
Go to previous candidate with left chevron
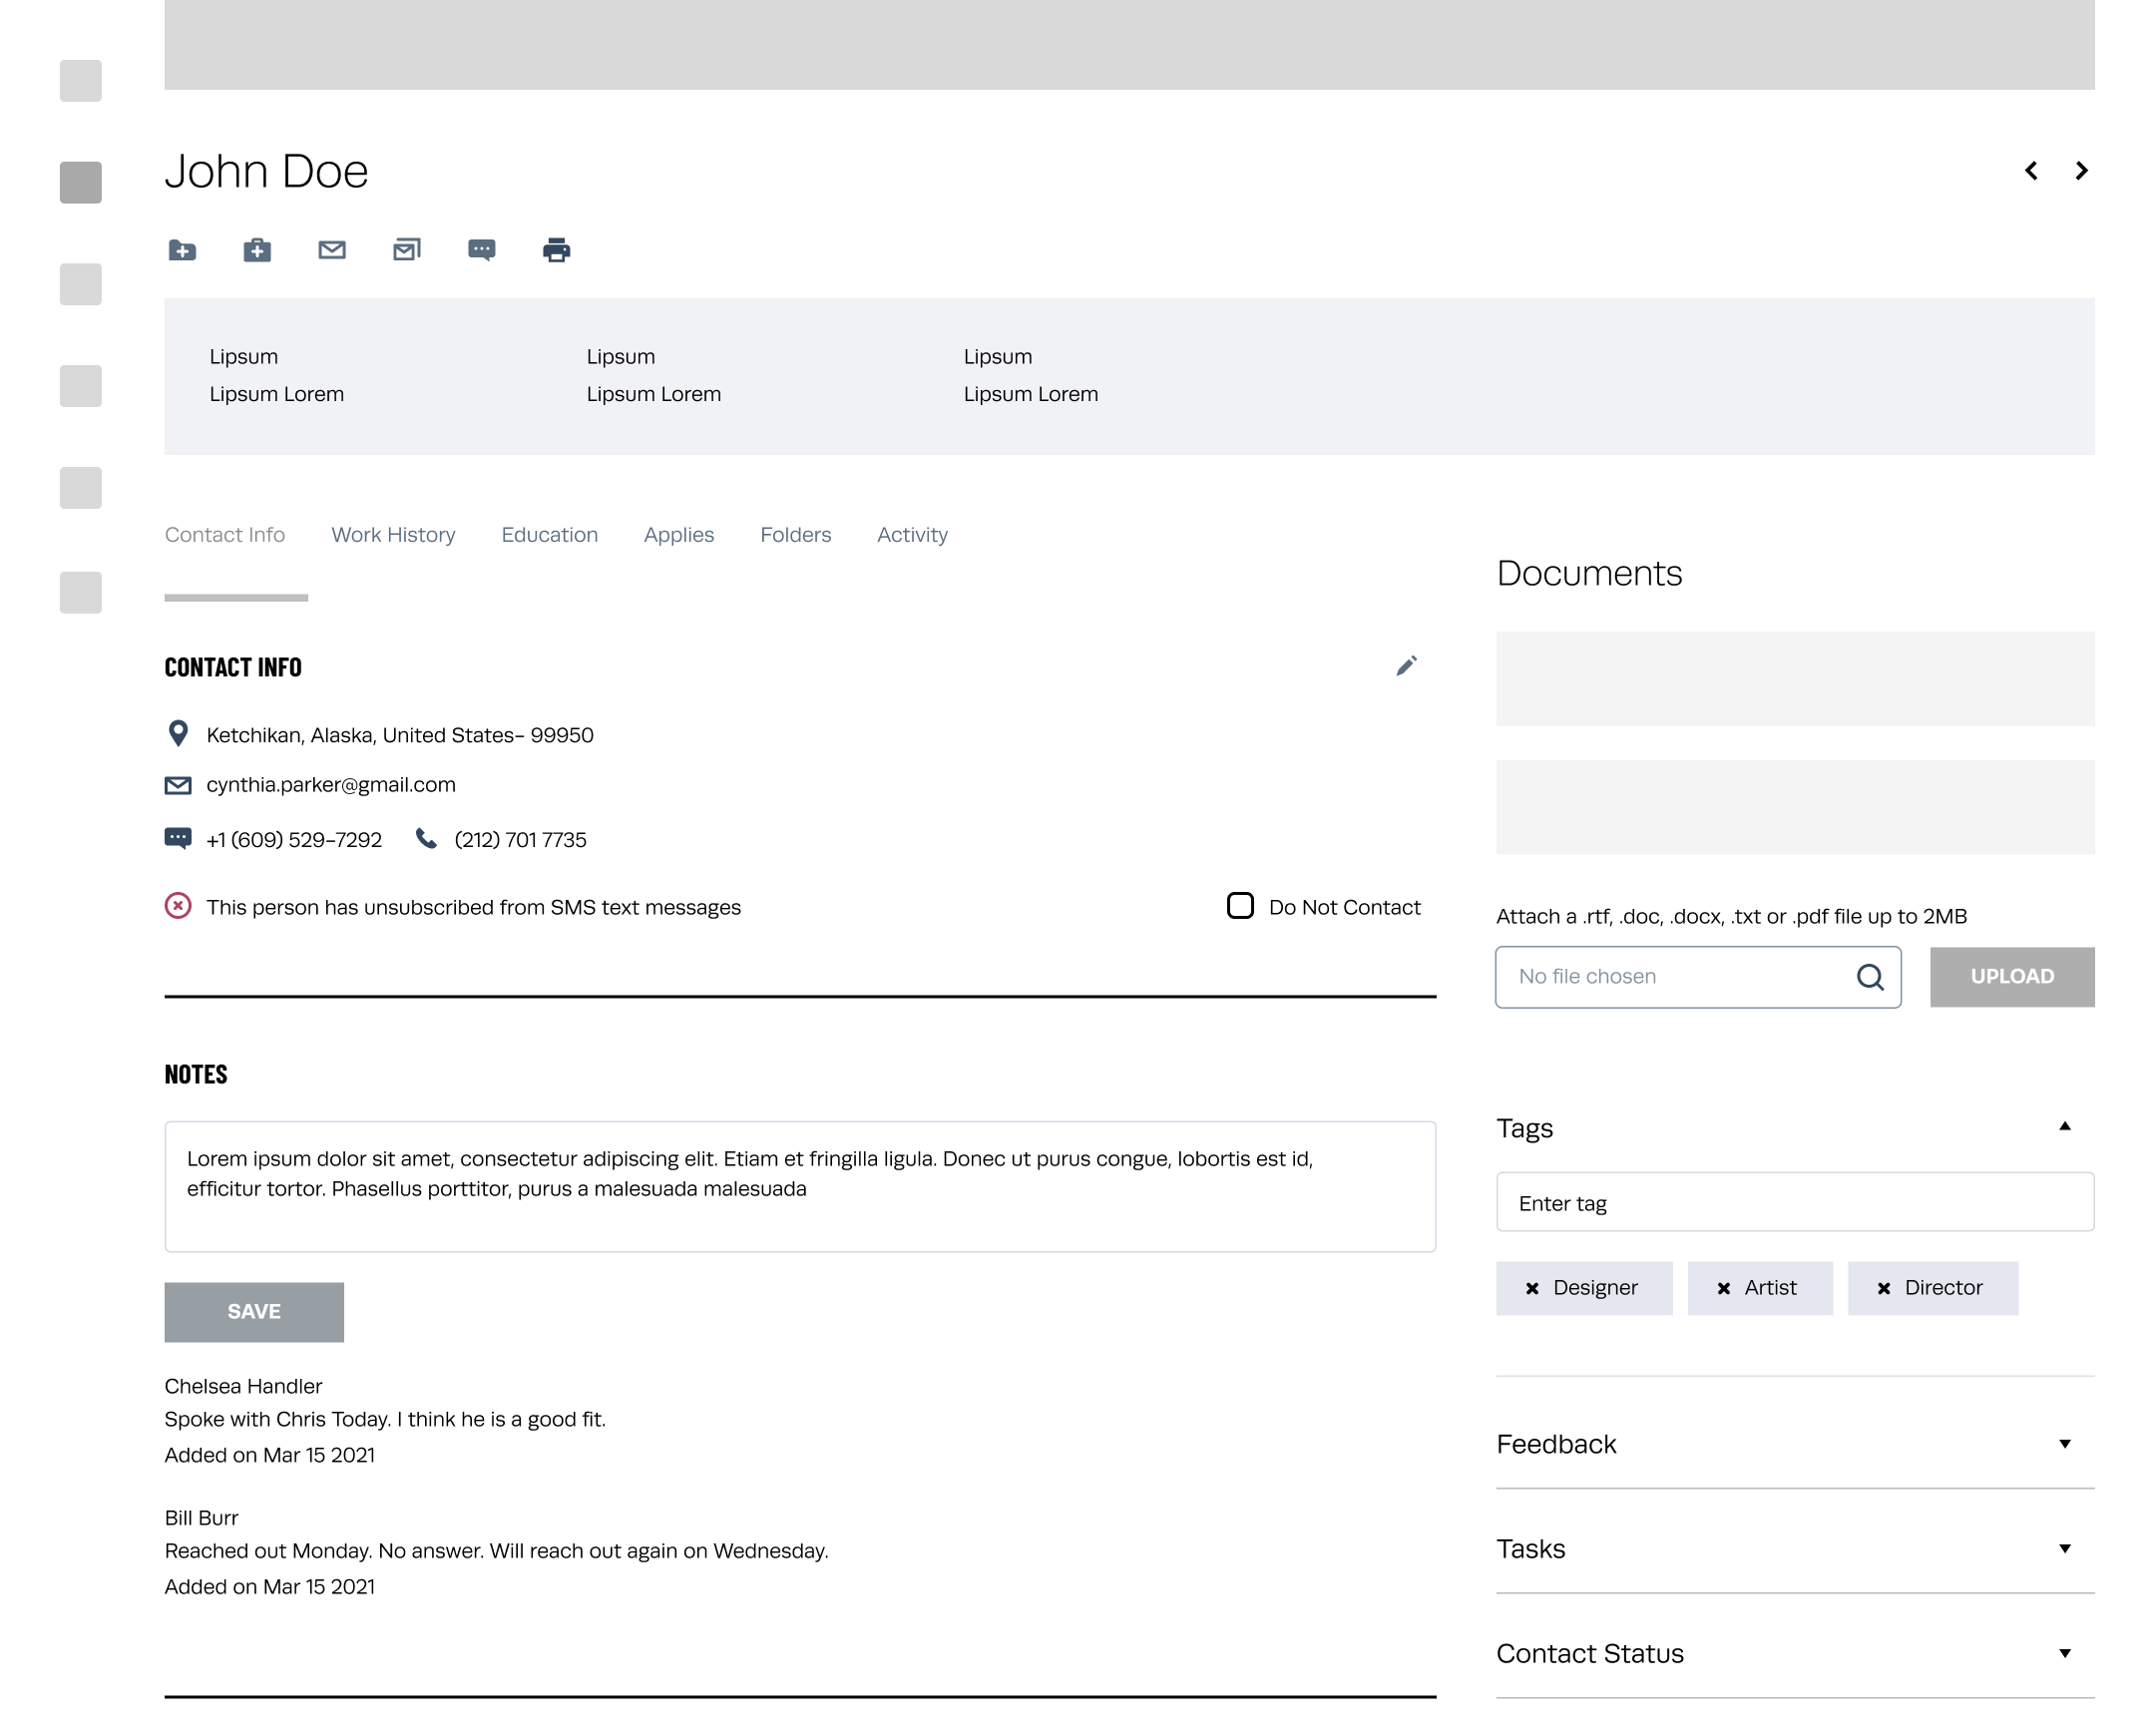pyautogui.click(x=2031, y=171)
